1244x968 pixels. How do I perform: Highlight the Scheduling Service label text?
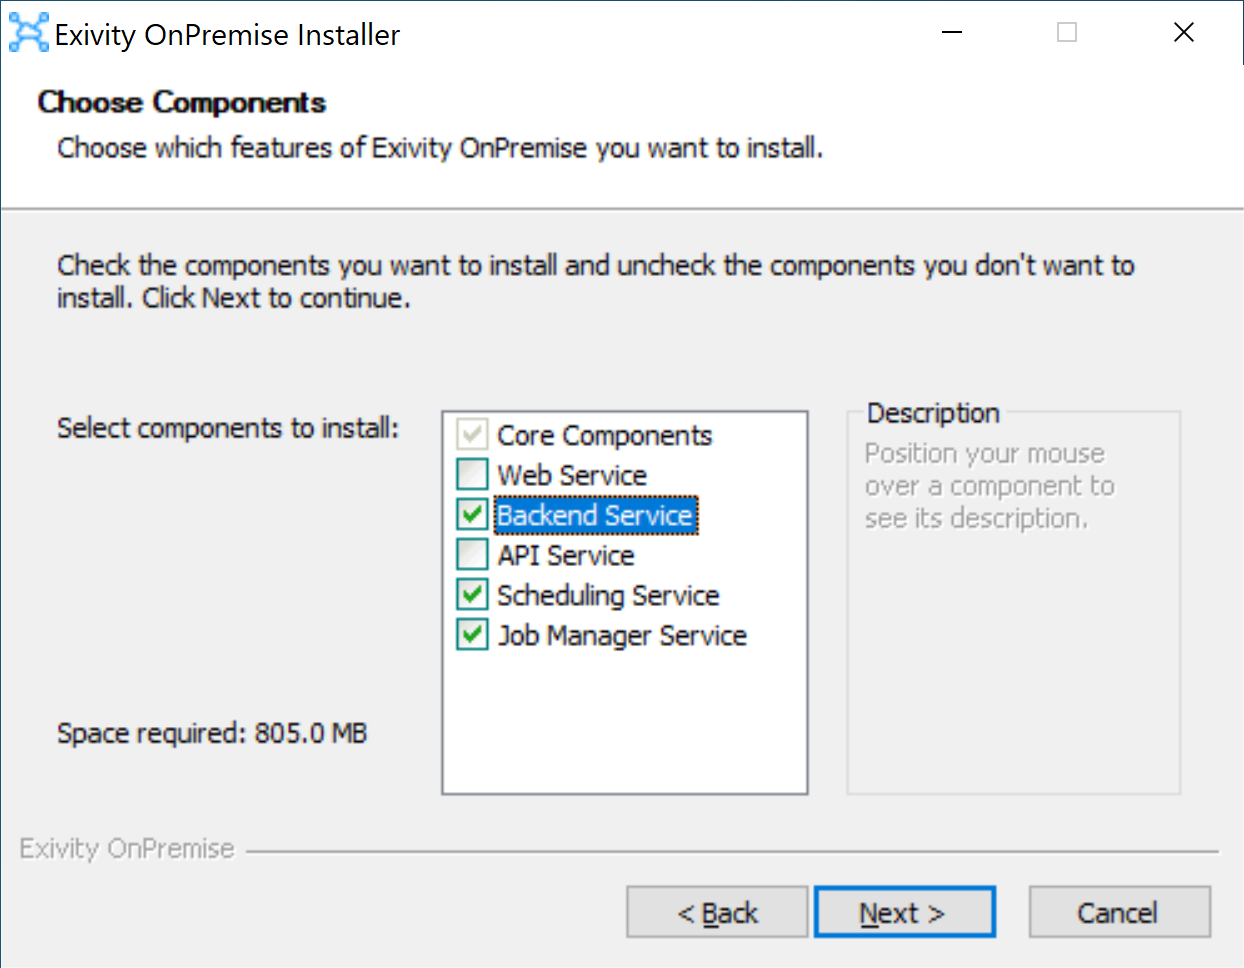tap(608, 596)
